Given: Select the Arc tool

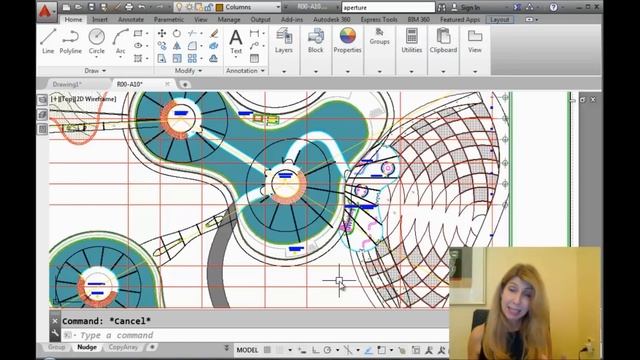Looking at the screenshot, I should click(120, 41).
